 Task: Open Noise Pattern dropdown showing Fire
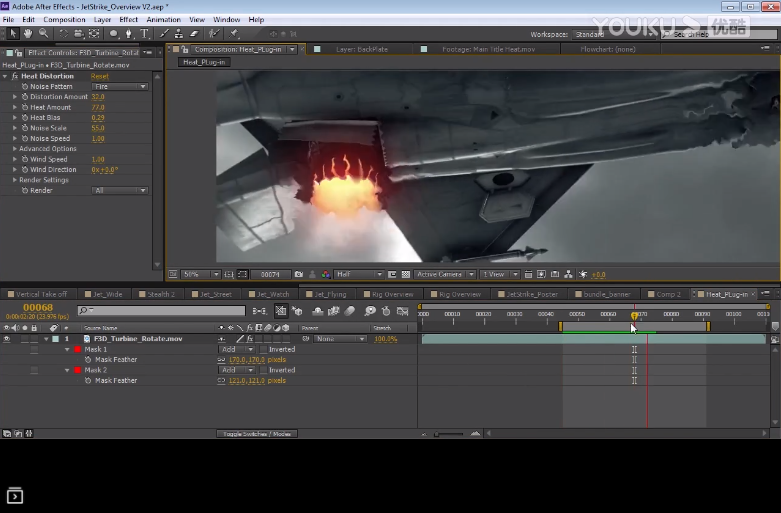(120, 87)
